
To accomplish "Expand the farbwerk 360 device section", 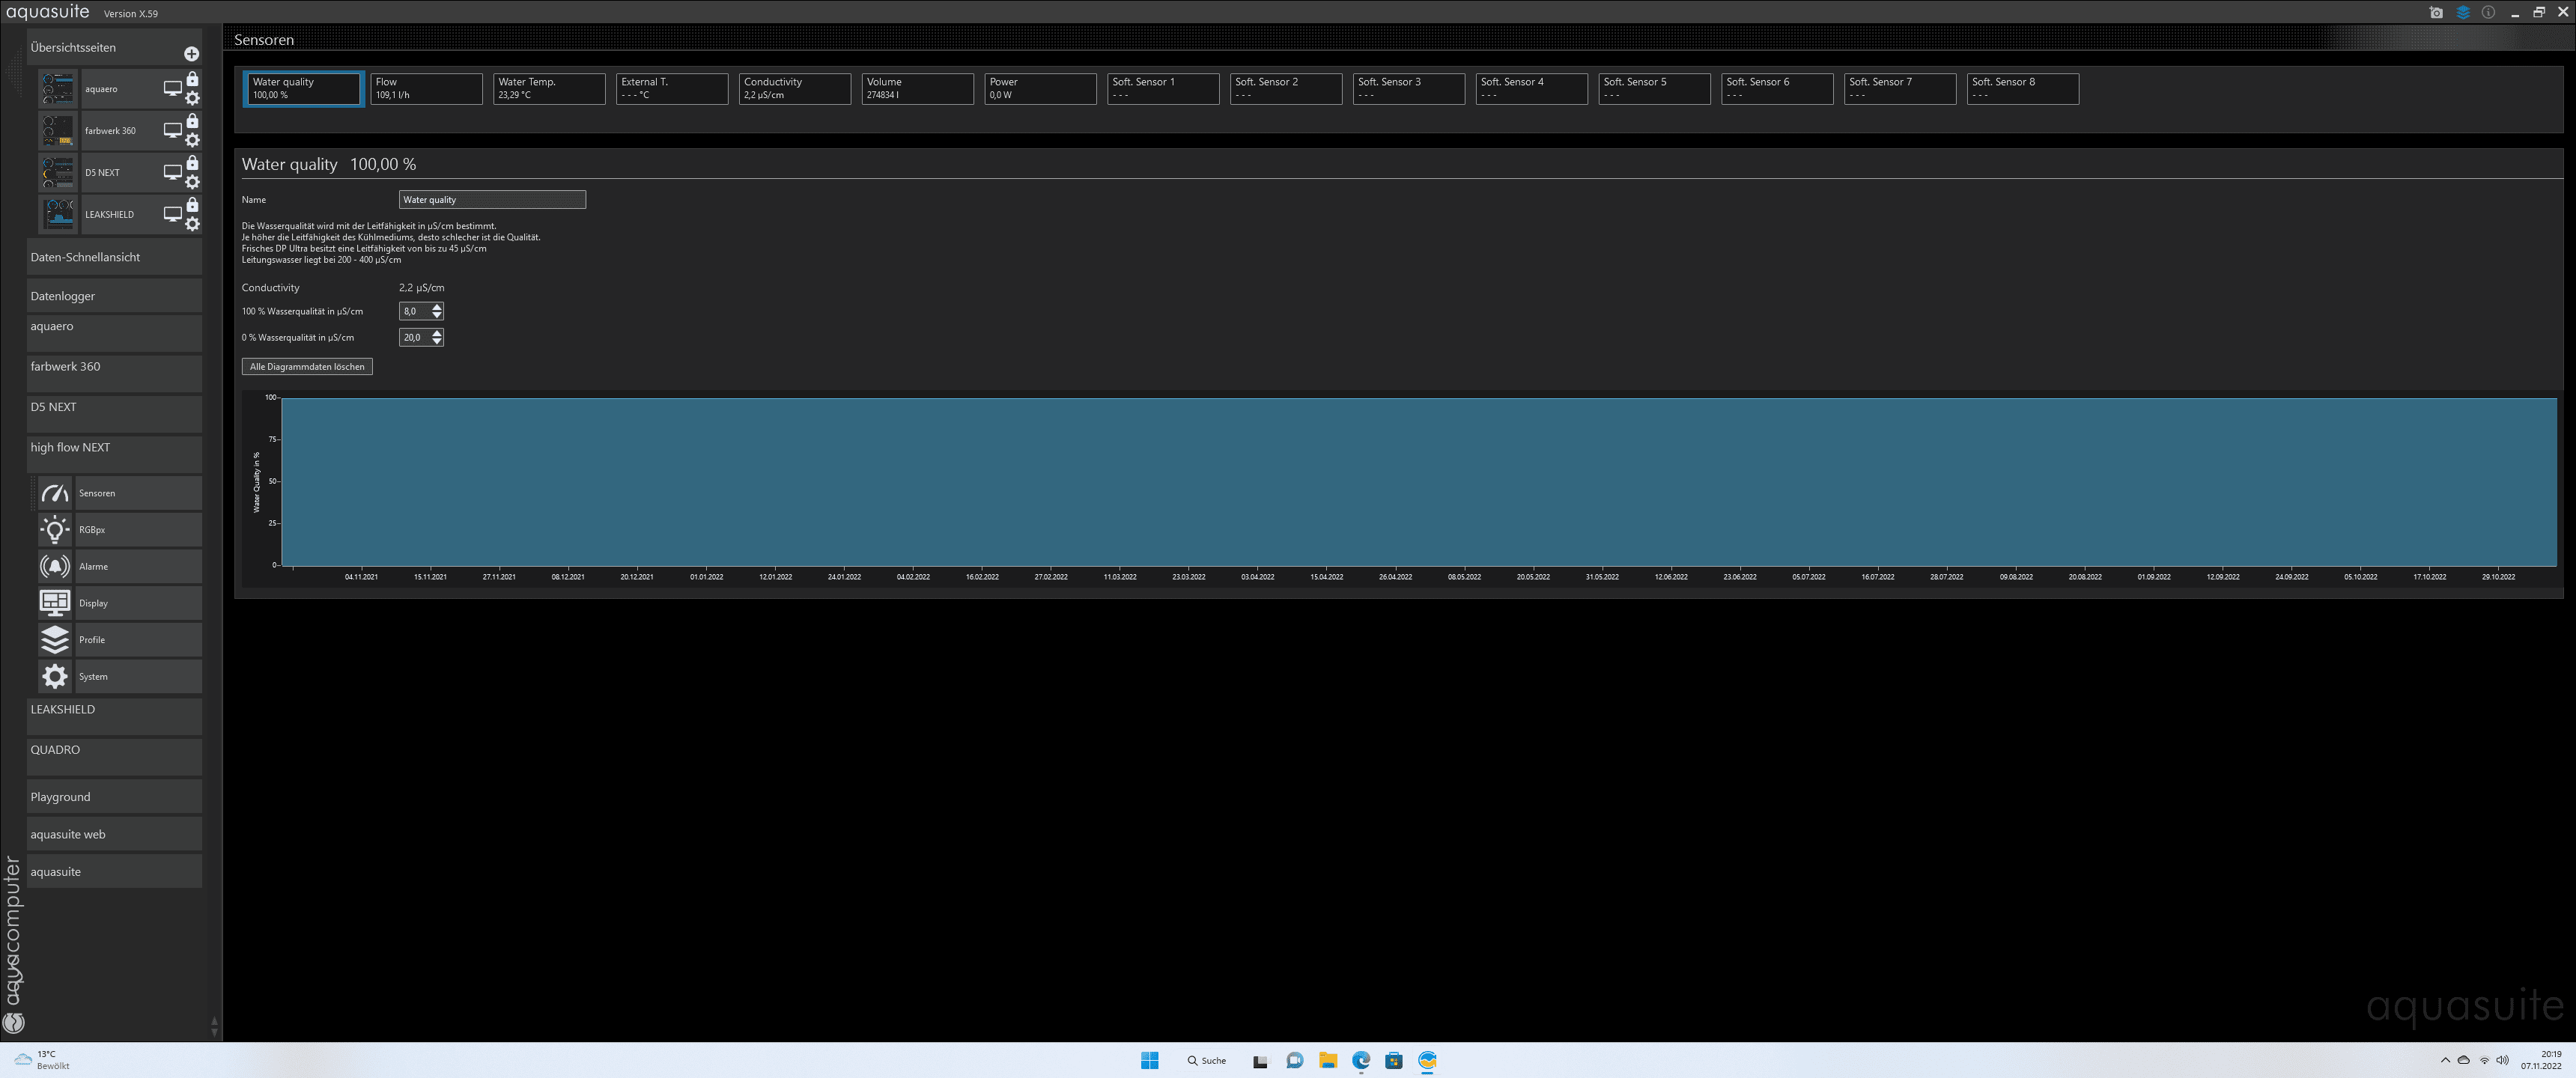I will coord(114,374).
